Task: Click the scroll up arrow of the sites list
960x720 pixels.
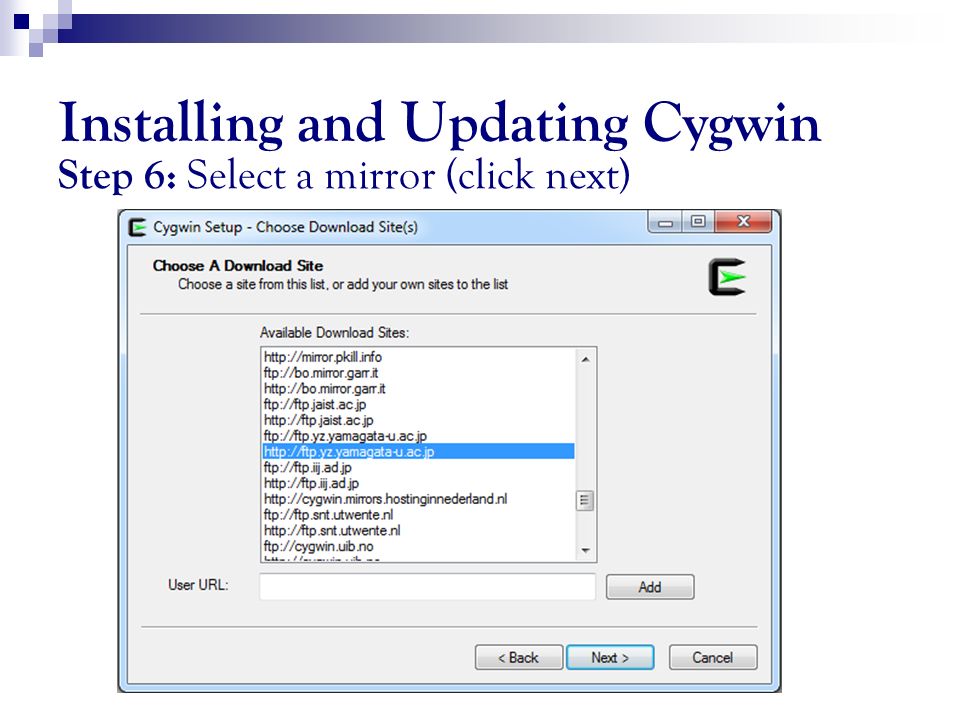Action: click(585, 359)
